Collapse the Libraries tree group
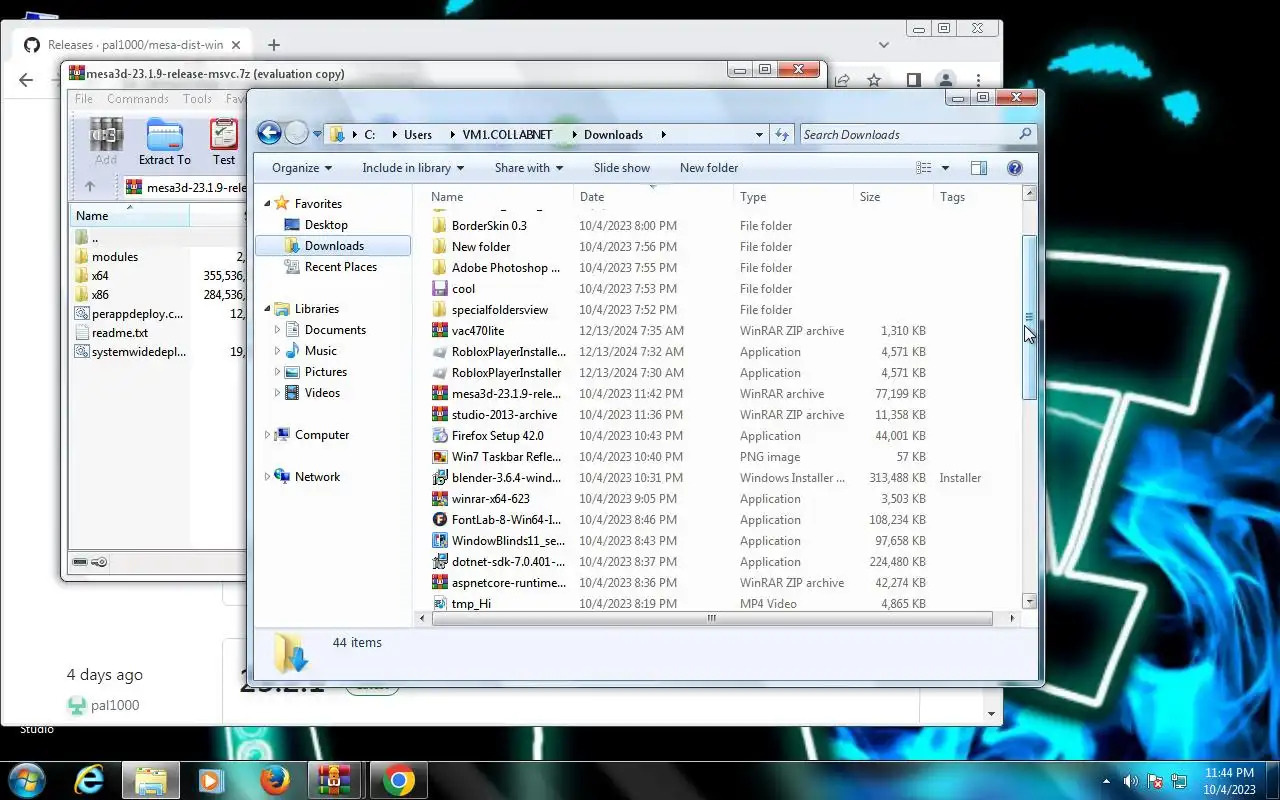 (267, 309)
